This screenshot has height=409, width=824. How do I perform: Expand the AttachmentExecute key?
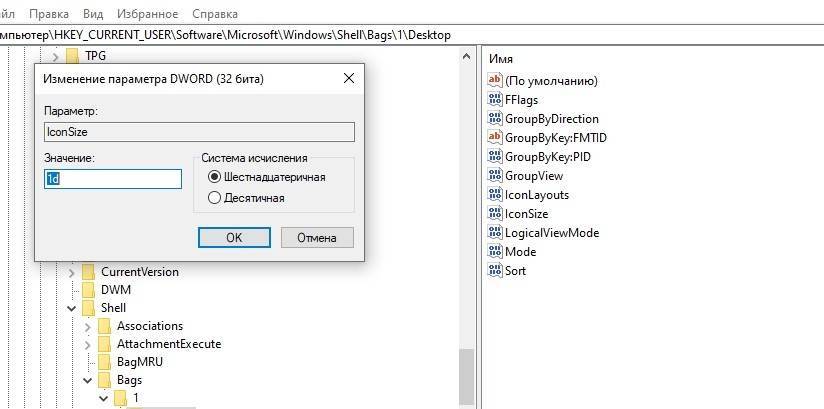[x=88, y=344]
